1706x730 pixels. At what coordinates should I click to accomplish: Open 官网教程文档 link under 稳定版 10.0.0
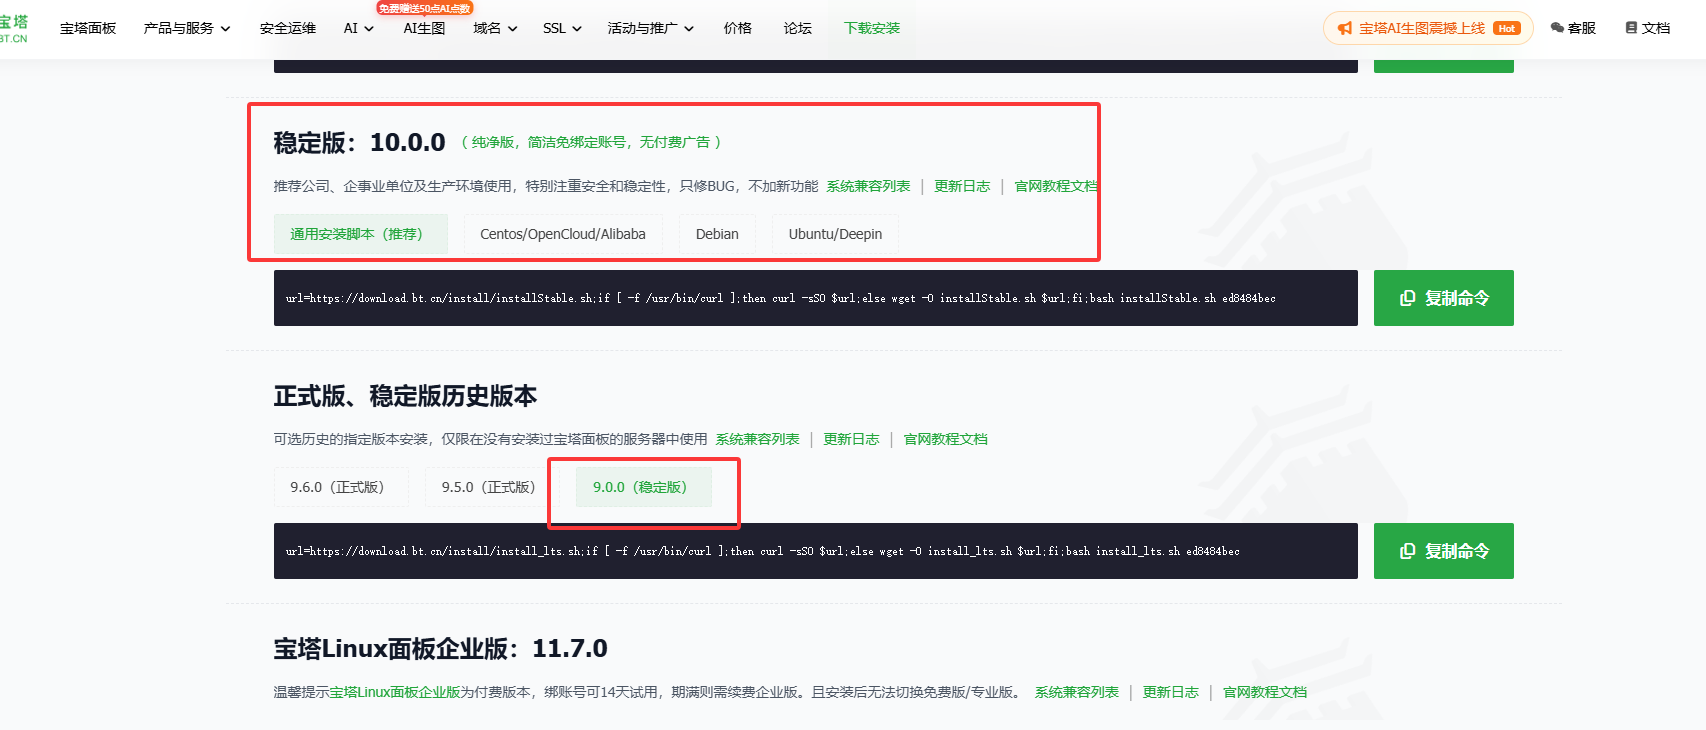[x=1056, y=186]
